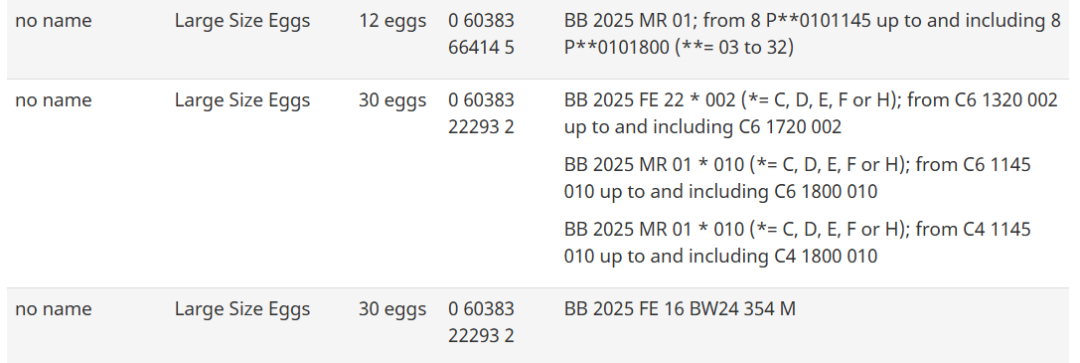1080x363 pixels.
Task: Click UPC 0 60383 22293 2 in the last row
Action: tap(481, 322)
